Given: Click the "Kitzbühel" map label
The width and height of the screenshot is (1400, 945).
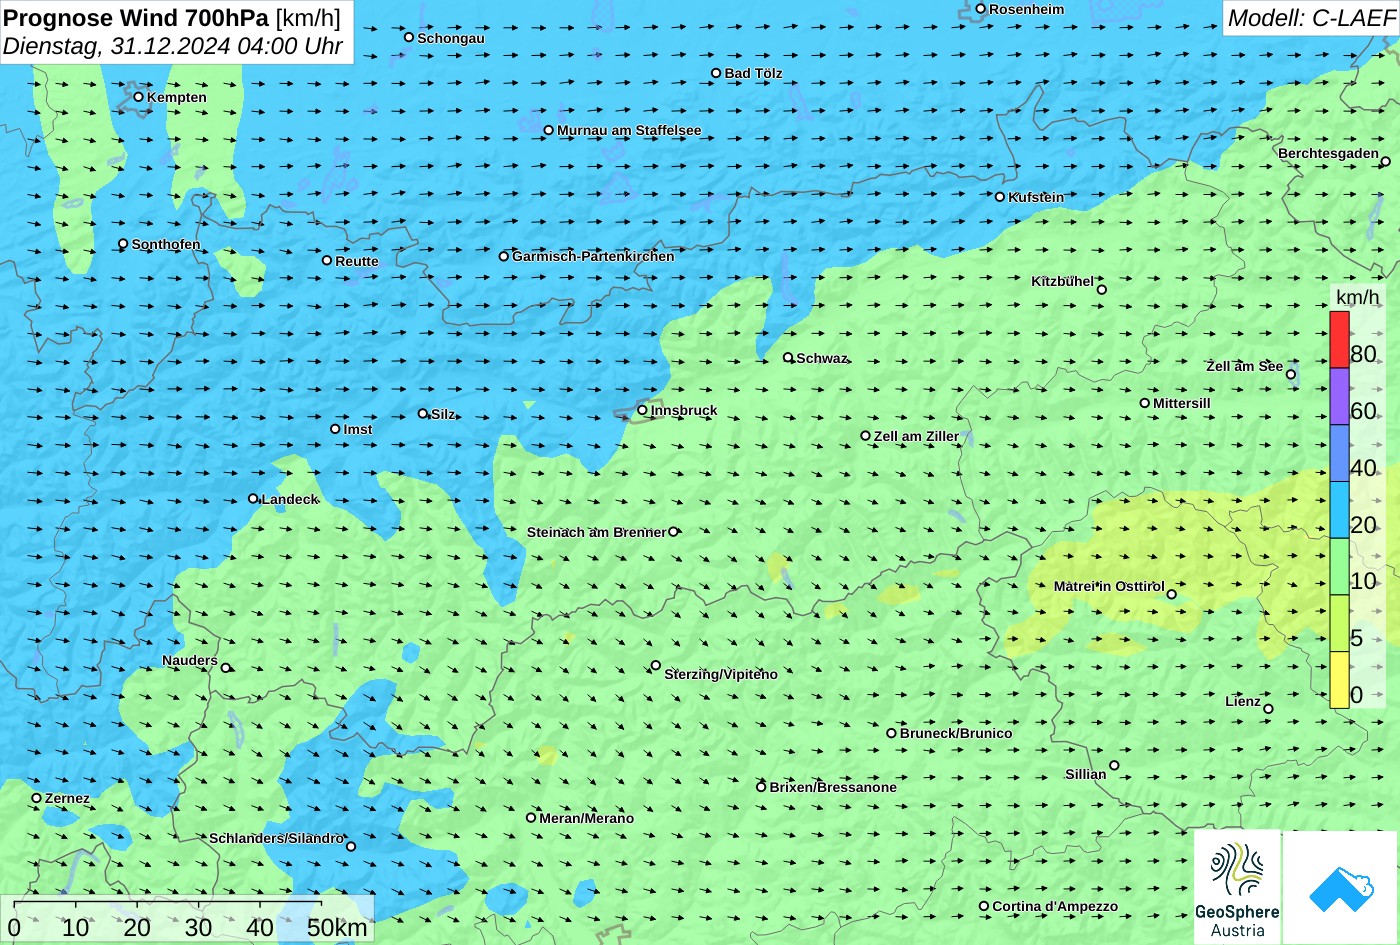Looking at the screenshot, I should (x=1062, y=281).
